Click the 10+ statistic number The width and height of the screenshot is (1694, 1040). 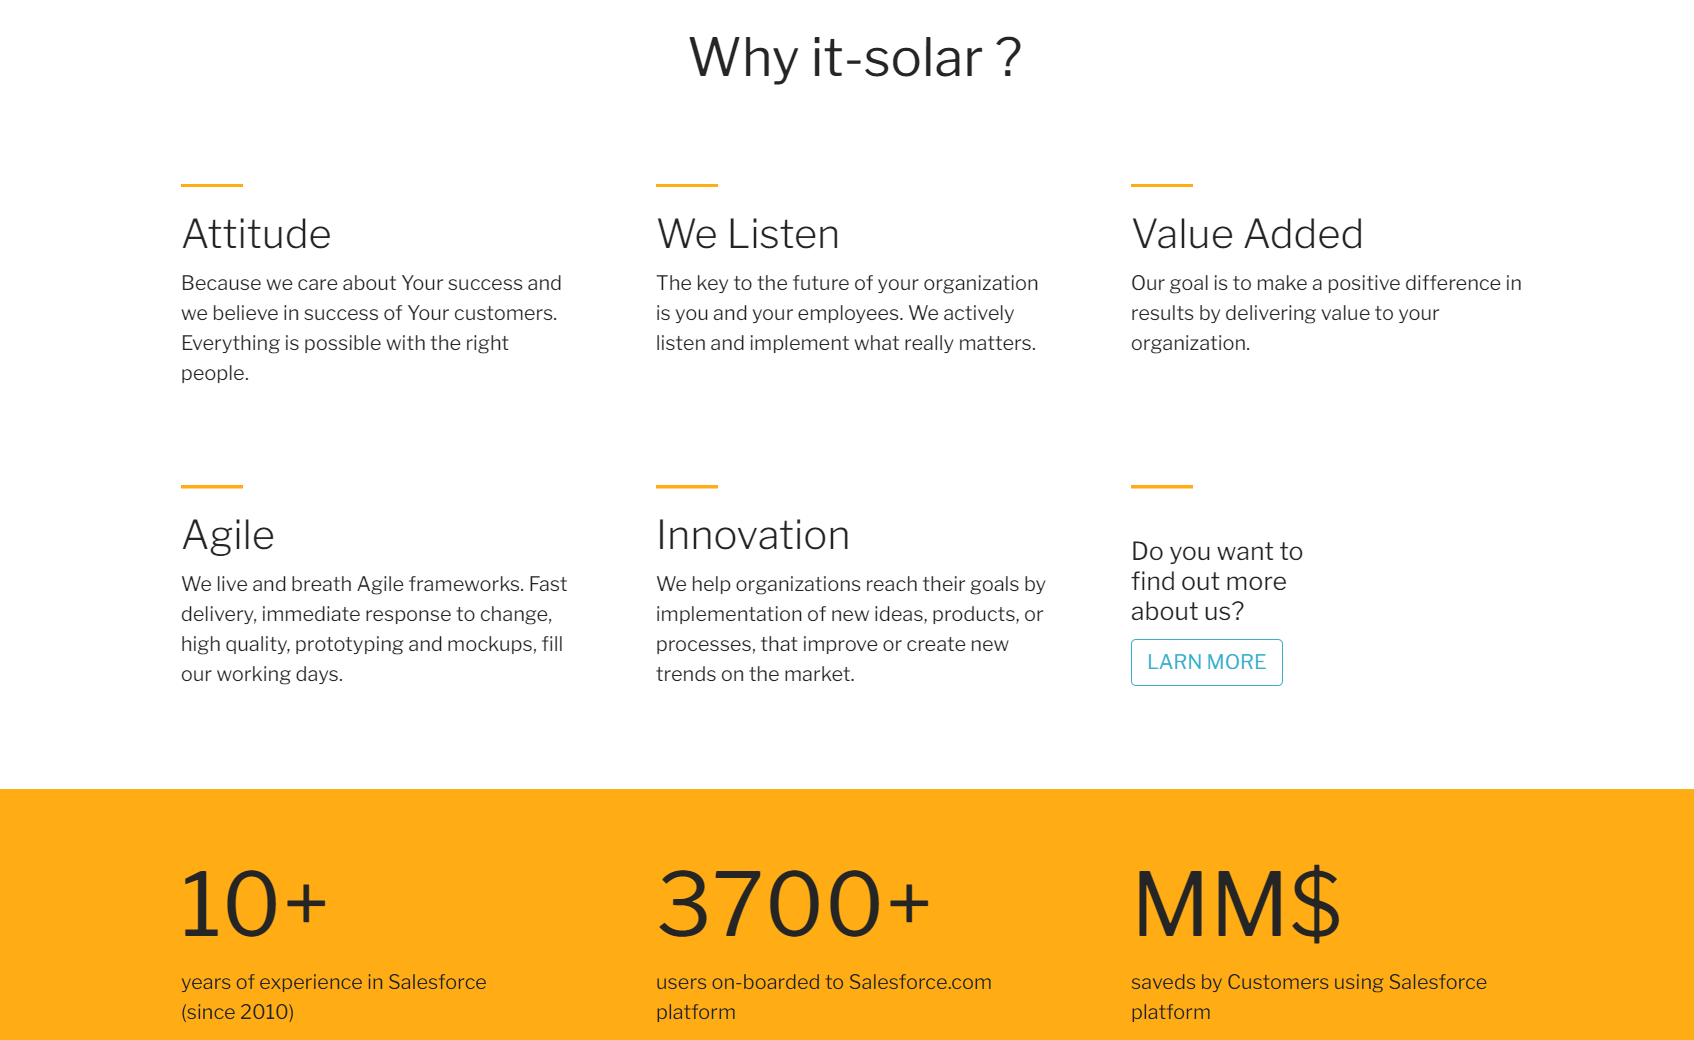click(x=253, y=904)
